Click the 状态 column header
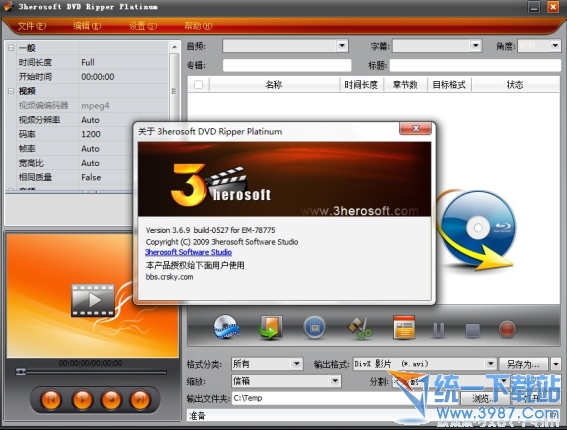Image resolution: width=567 pixels, height=430 pixels. [515, 85]
